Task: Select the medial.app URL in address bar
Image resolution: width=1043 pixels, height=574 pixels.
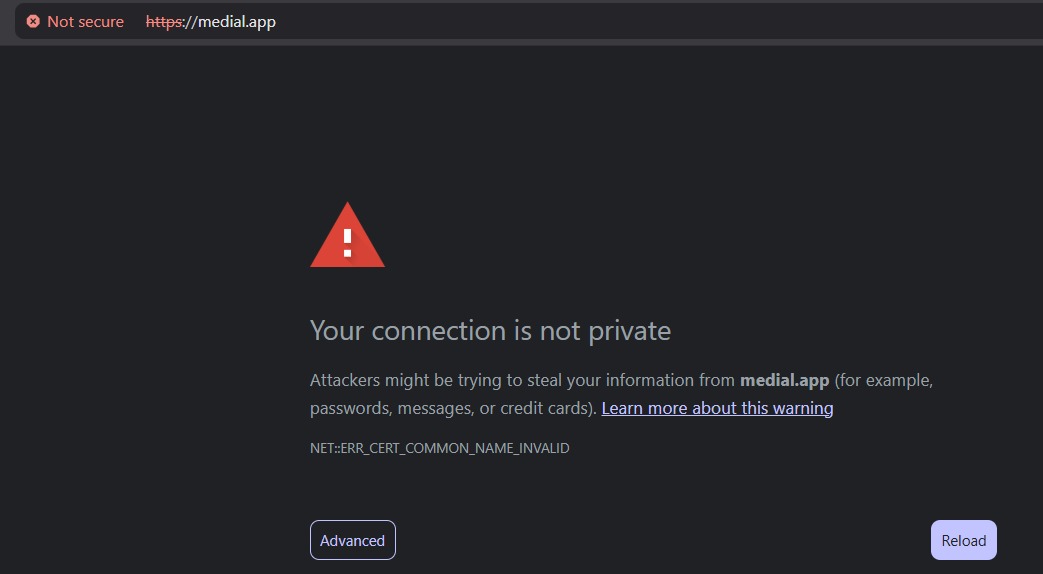Action: click(x=211, y=22)
